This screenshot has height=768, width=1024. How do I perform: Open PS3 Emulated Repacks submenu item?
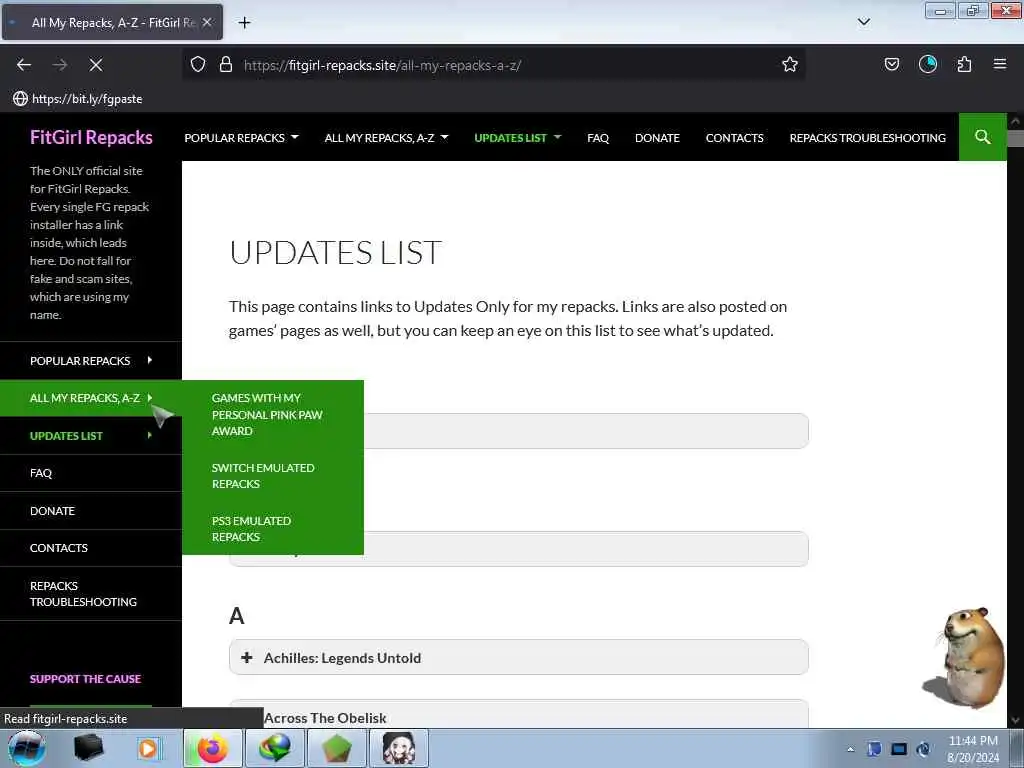251,529
